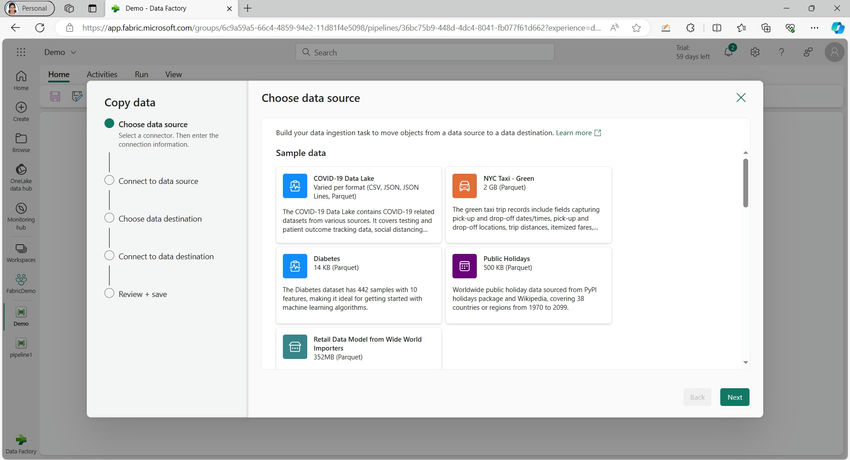Open the Learn more link
The image size is (850, 460).
pos(578,133)
